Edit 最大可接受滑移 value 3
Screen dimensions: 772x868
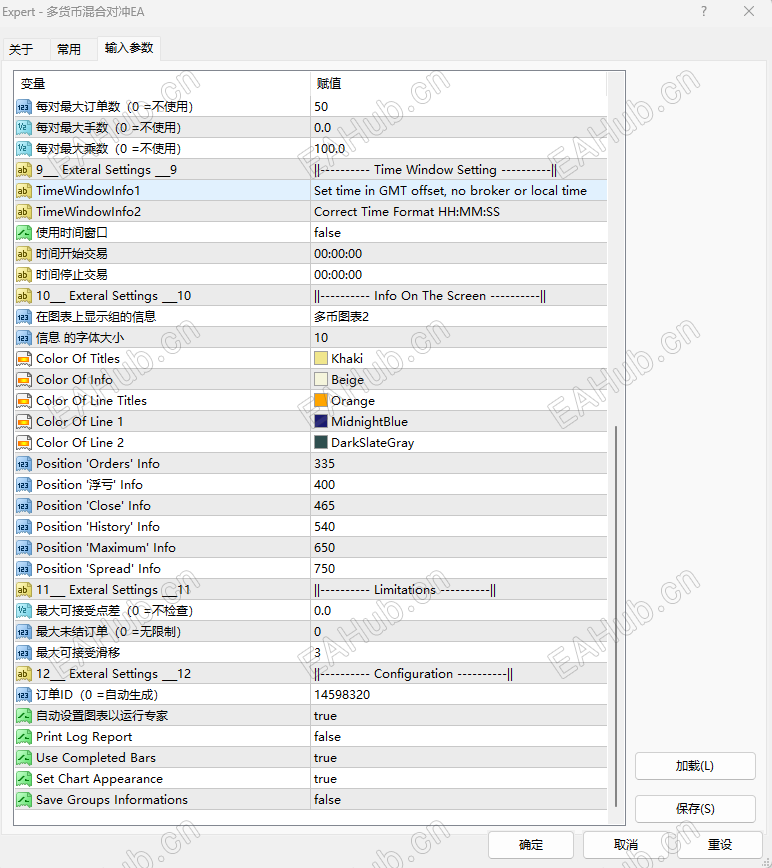click(459, 653)
